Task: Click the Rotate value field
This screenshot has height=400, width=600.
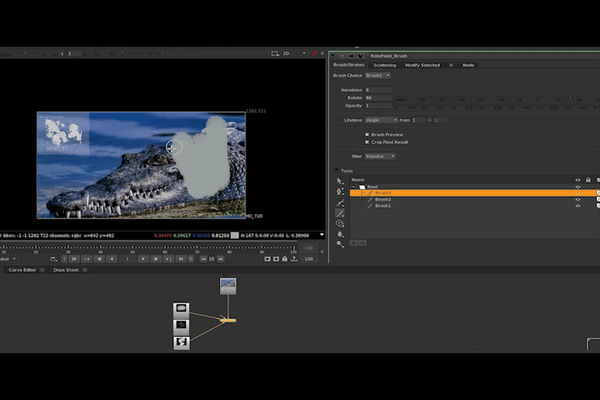Action: coord(380,98)
